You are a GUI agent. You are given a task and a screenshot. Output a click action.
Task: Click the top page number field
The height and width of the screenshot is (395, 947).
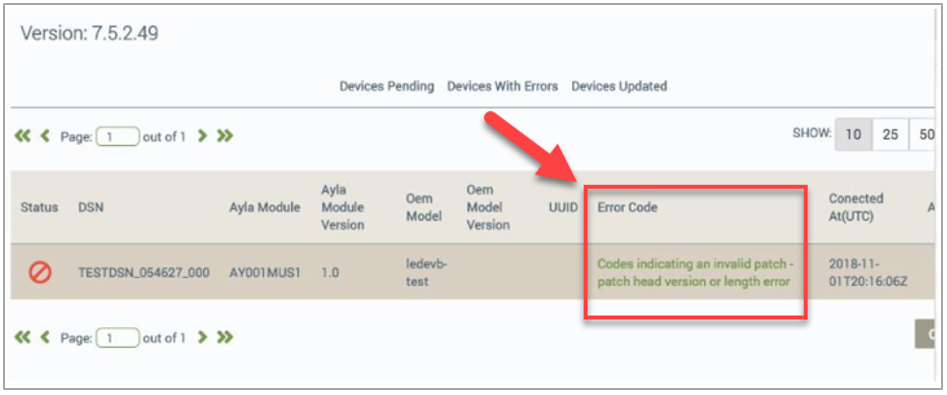(x=117, y=137)
